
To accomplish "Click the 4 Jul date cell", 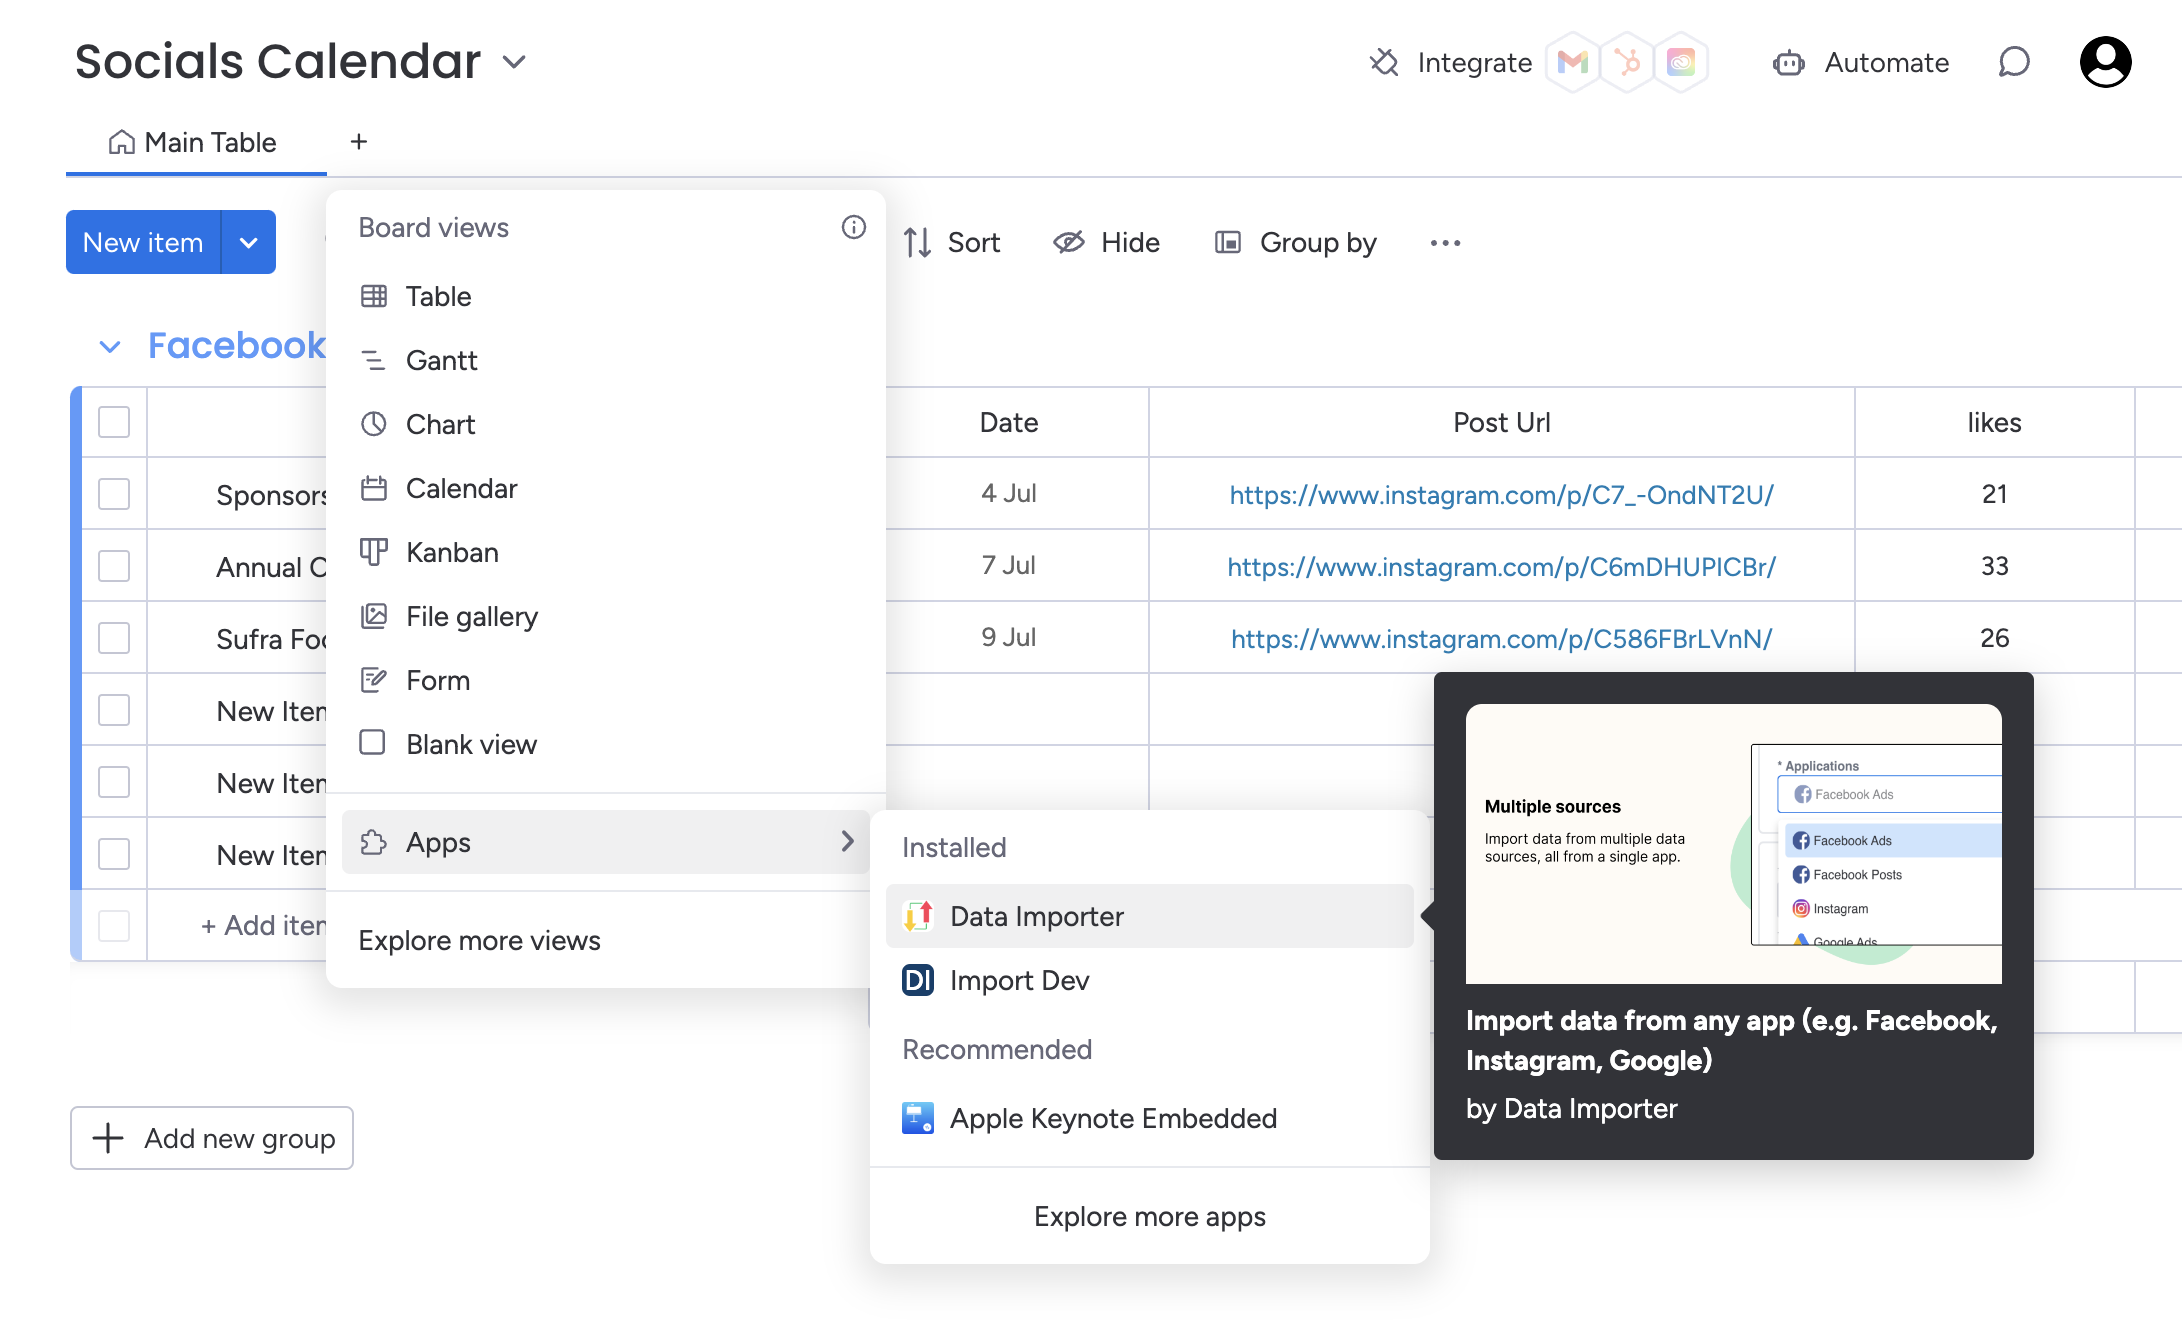I will (x=1009, y=494).
